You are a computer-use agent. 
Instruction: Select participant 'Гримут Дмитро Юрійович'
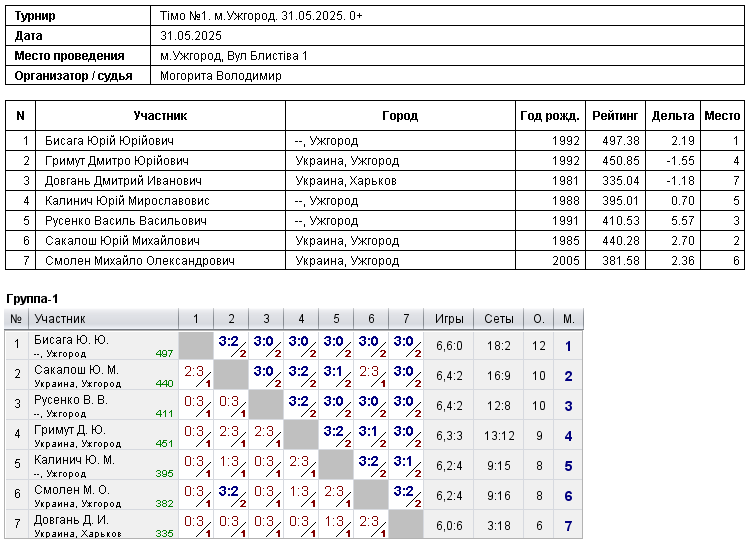[x=117, y=161]
